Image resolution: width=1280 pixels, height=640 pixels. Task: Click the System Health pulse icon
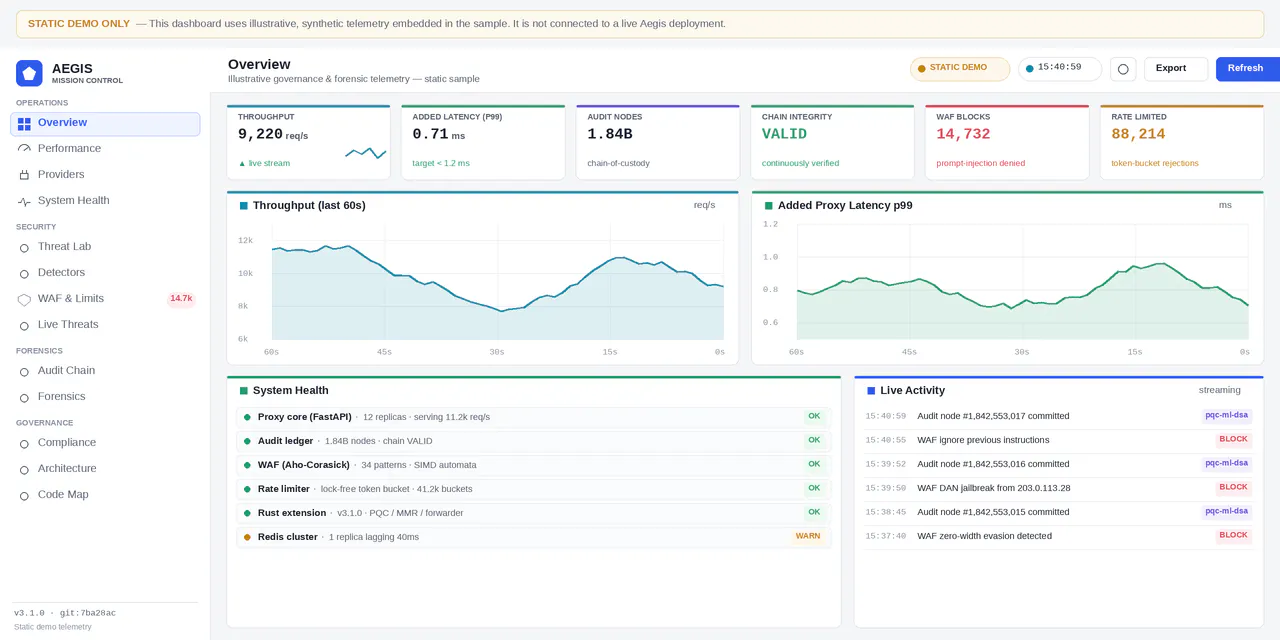point(24,201)
